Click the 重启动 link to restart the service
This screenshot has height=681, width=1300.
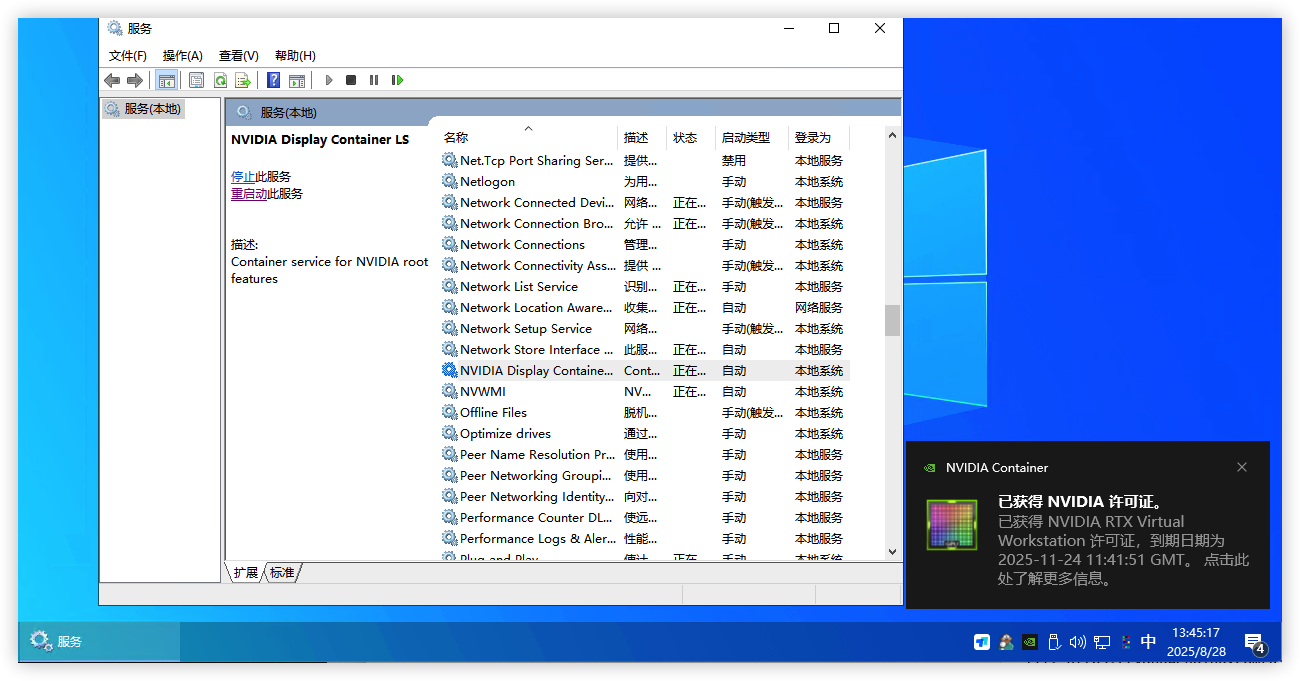click(249, 194)
